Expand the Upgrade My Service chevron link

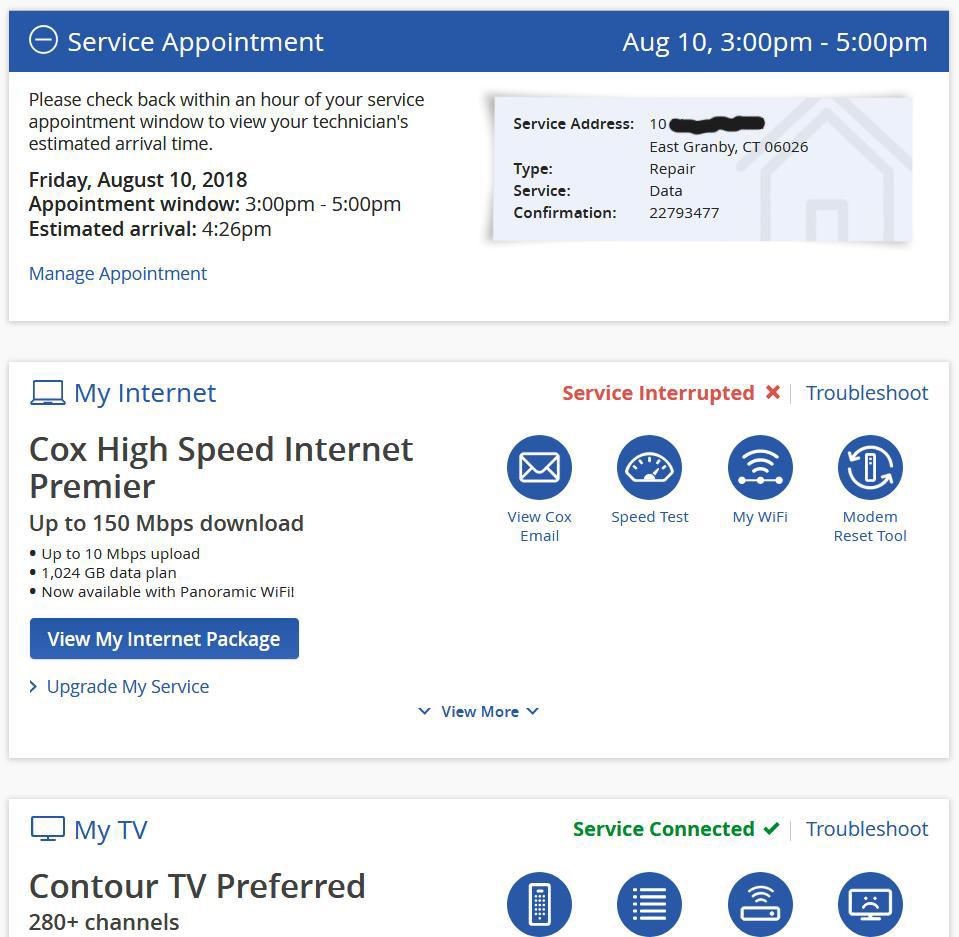click(120, 687)
